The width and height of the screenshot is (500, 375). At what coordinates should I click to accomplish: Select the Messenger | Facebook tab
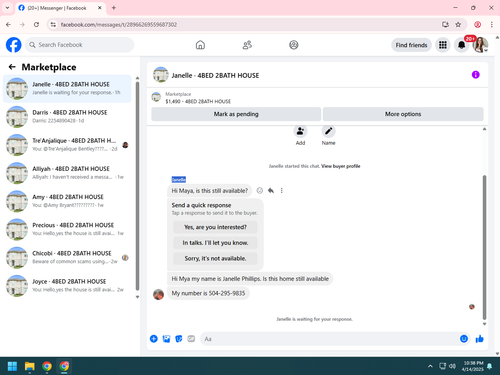[x=57, y=8]
